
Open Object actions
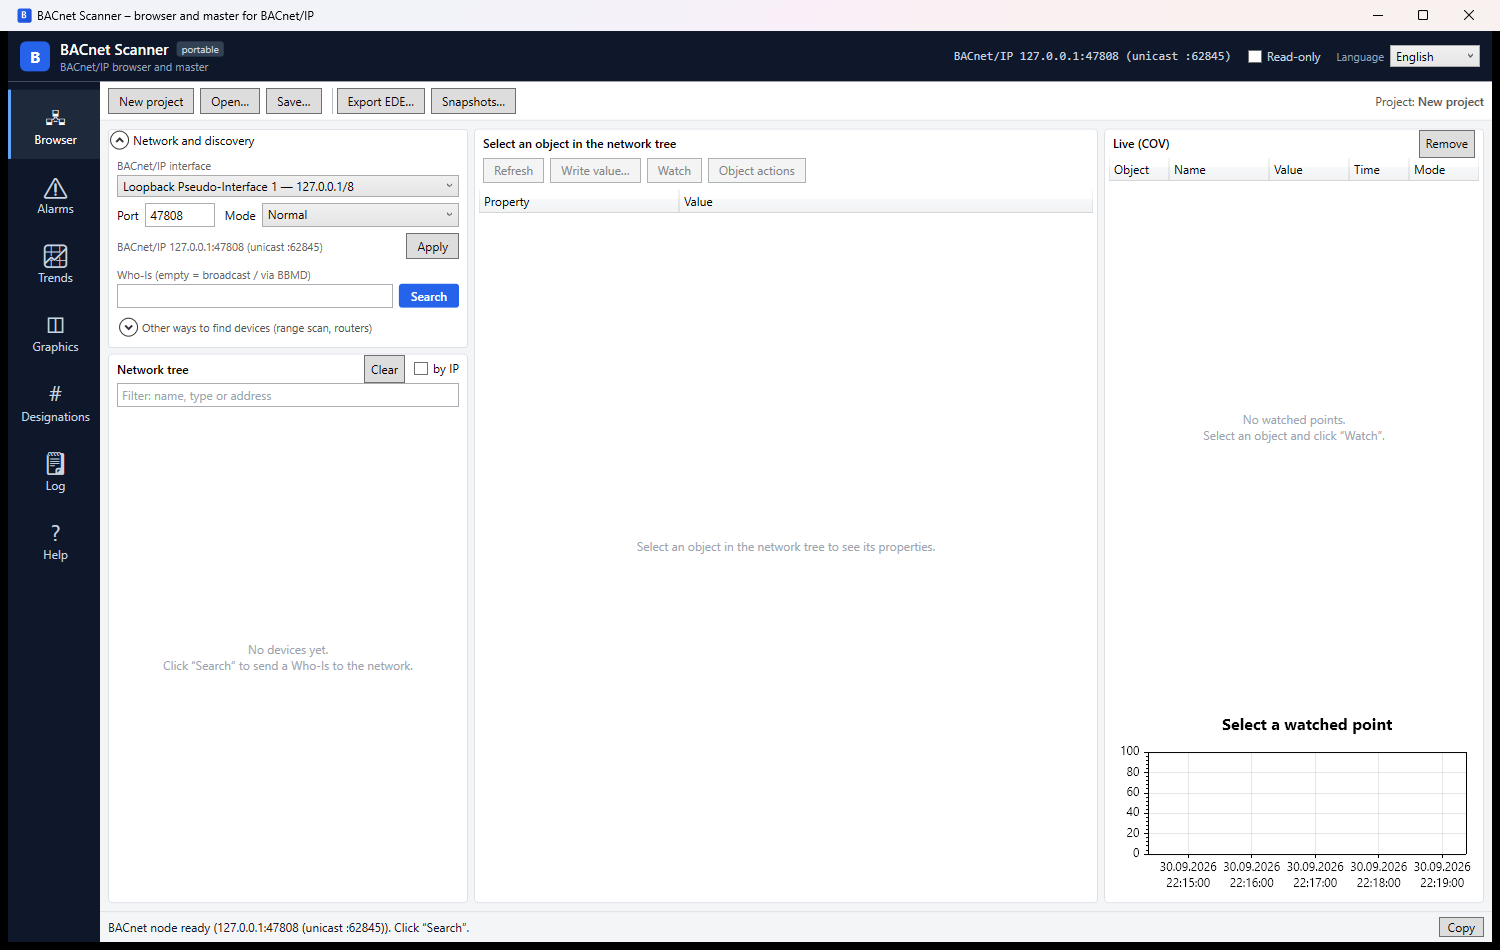[757, 171]
